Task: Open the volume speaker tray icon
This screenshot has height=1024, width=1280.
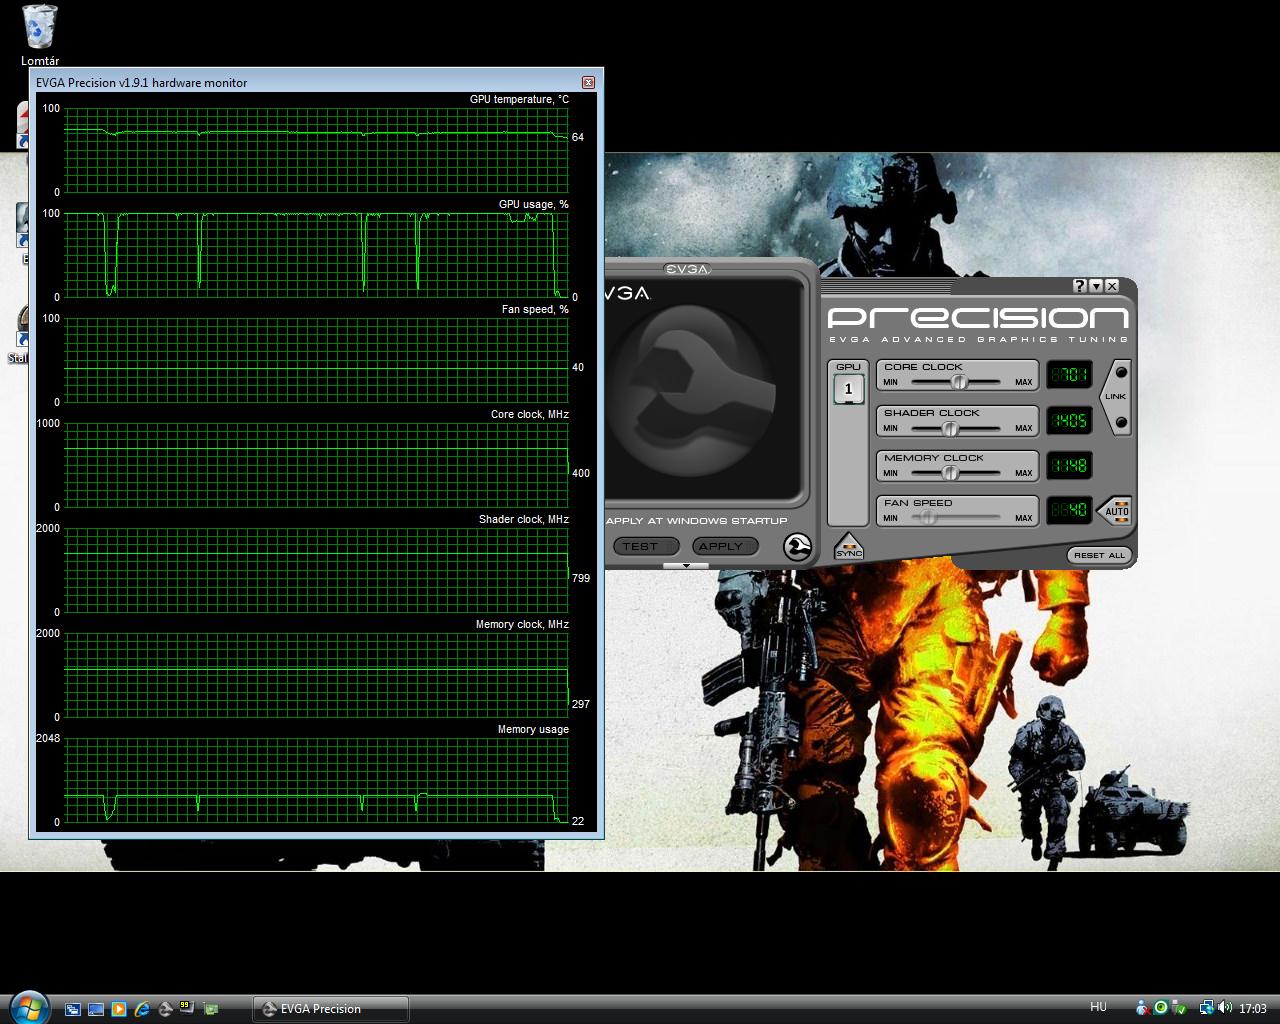Action: [1225, 1008]
